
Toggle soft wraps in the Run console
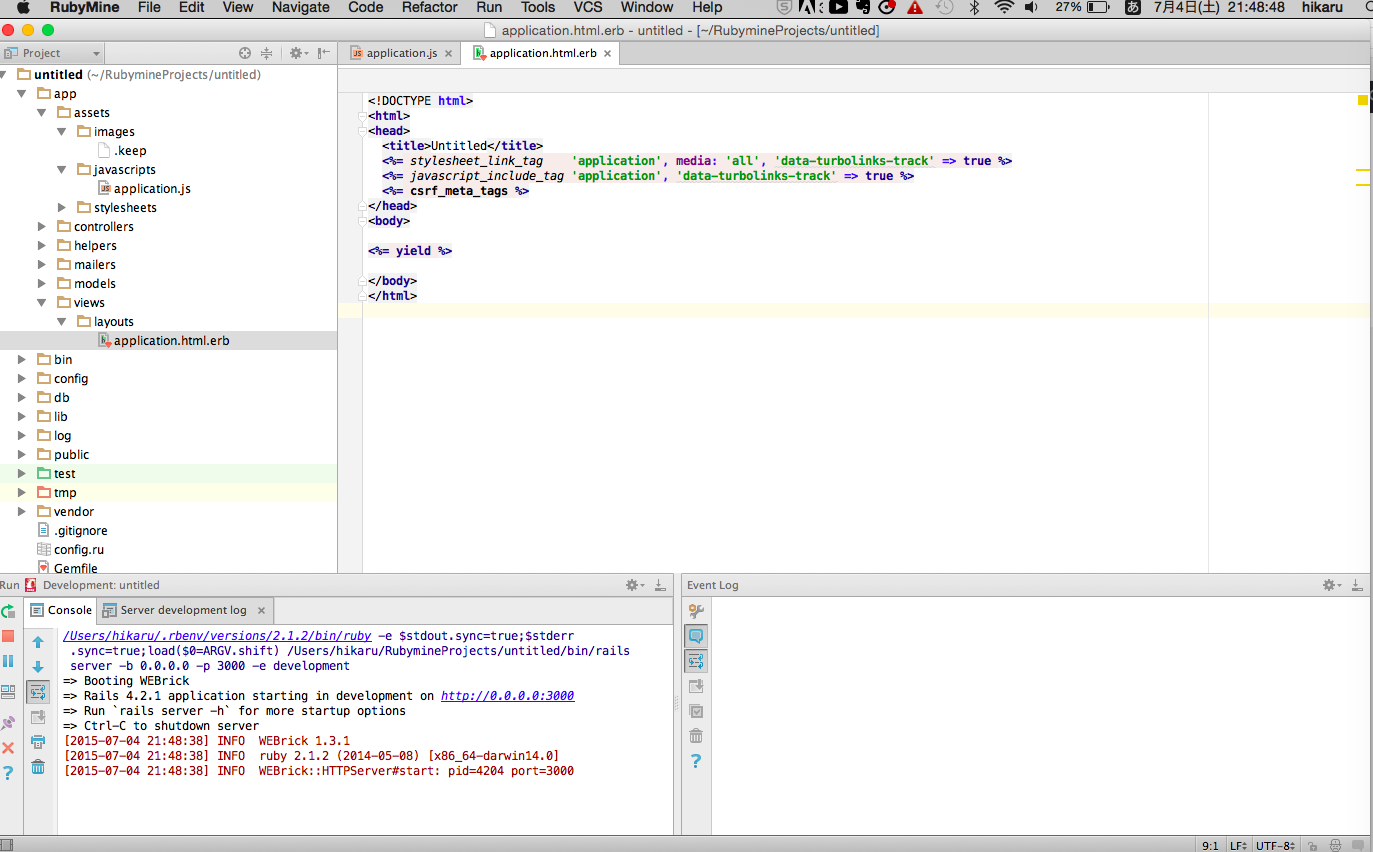pyautogui.click(x=38, y=692)
